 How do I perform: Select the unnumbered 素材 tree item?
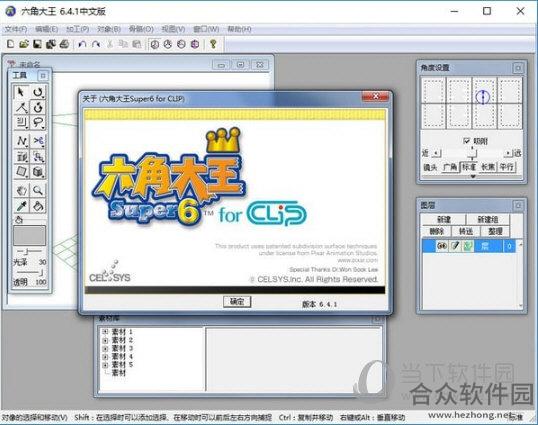point(119,373)
